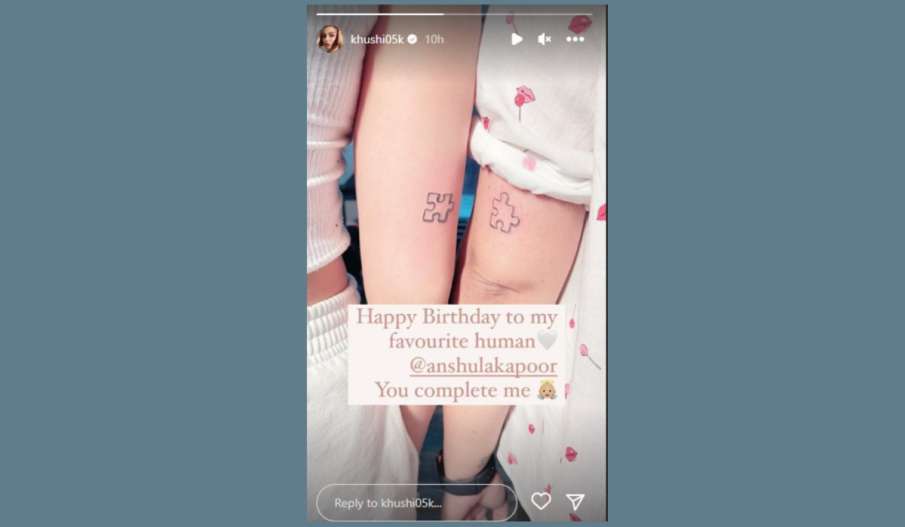Open khushi05k profile picture

click(331, 39)
